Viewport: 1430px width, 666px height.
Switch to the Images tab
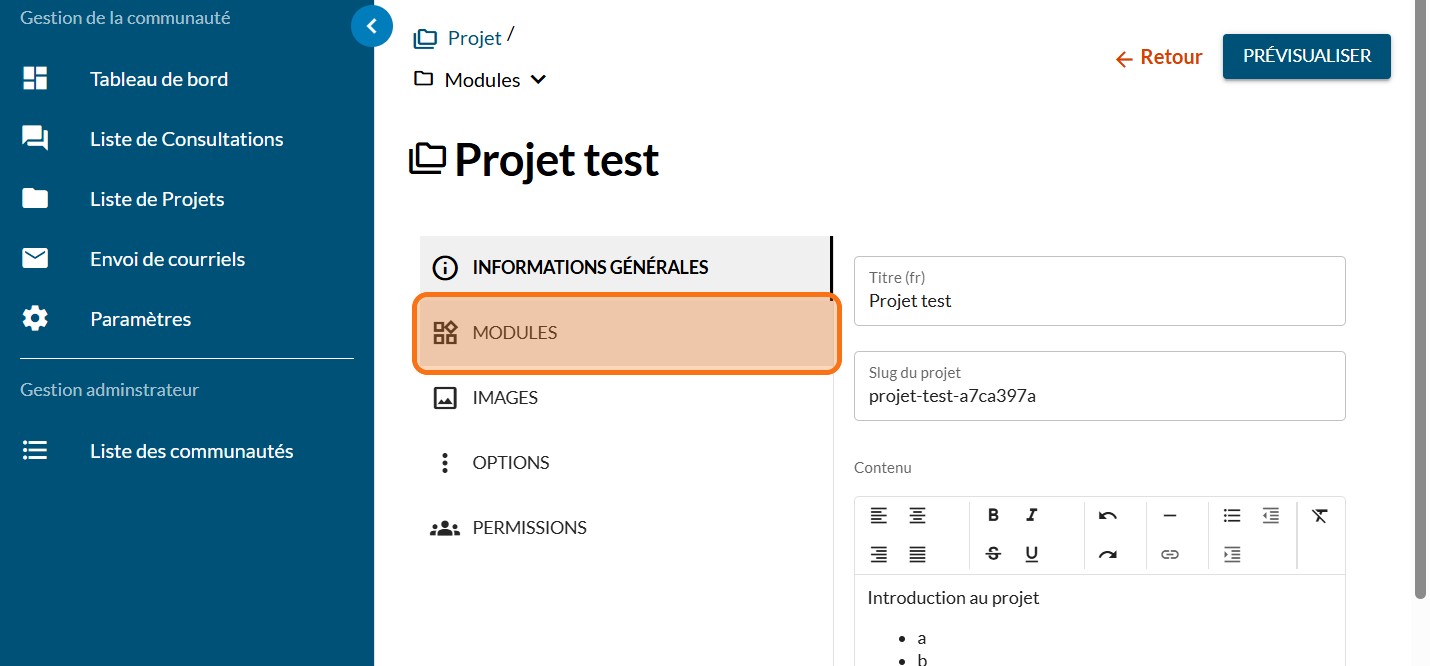click(x=505, y=398)
